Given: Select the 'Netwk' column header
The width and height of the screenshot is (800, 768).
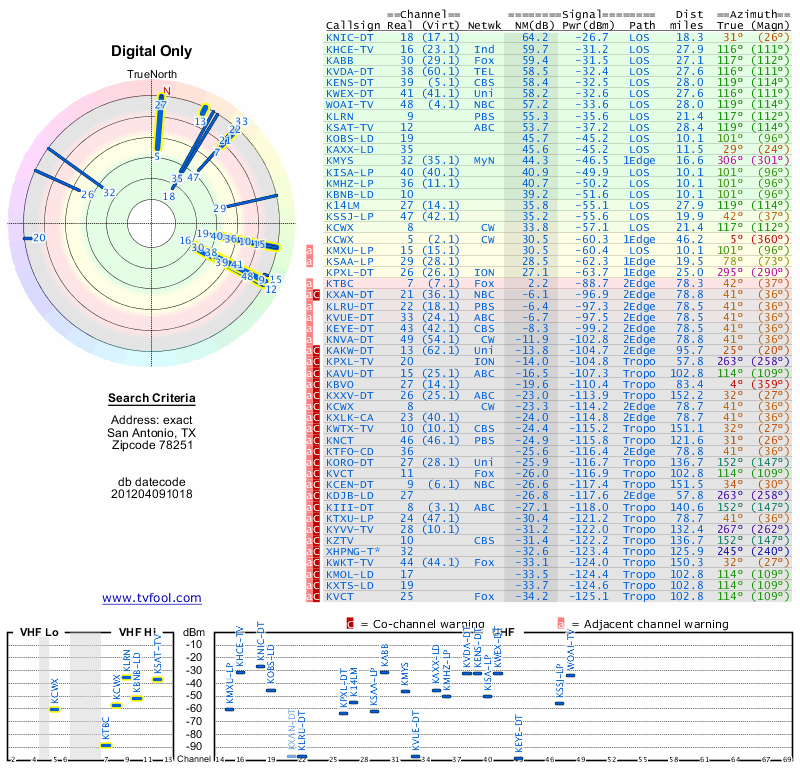Looking at the screenshot, I should click(x=484, y=26).
